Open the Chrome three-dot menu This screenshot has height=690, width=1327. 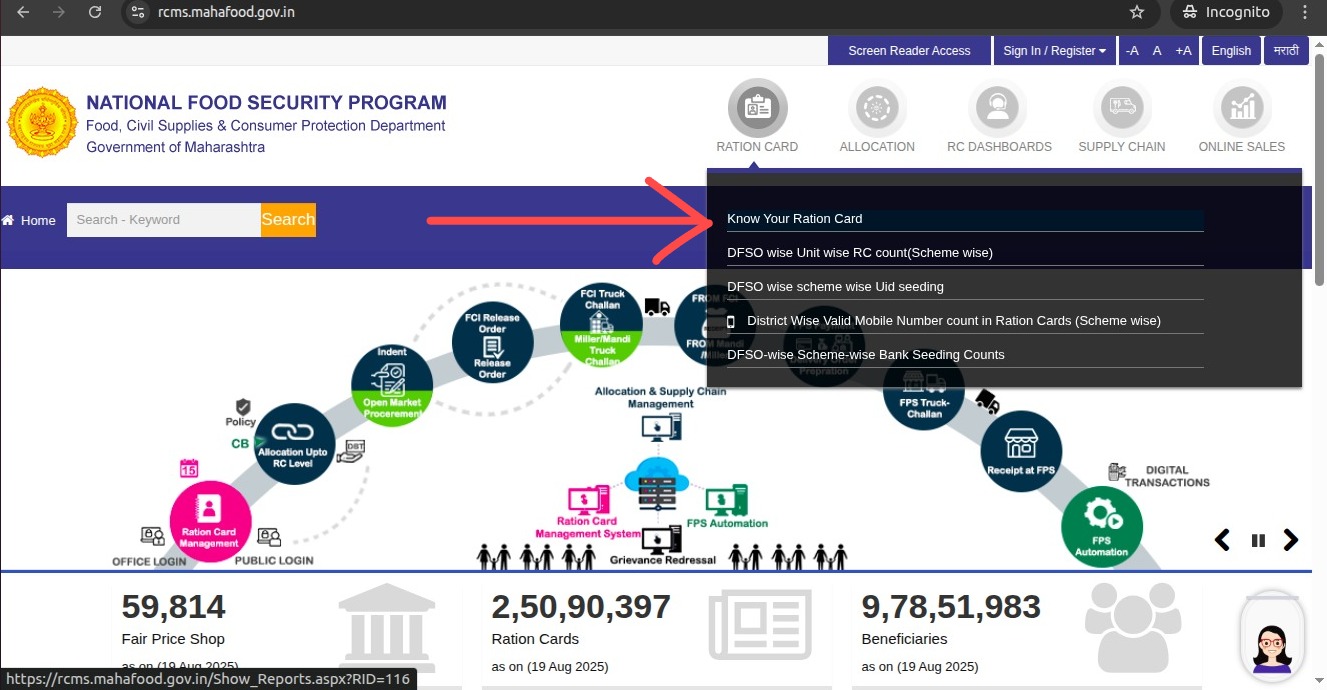1304,12
